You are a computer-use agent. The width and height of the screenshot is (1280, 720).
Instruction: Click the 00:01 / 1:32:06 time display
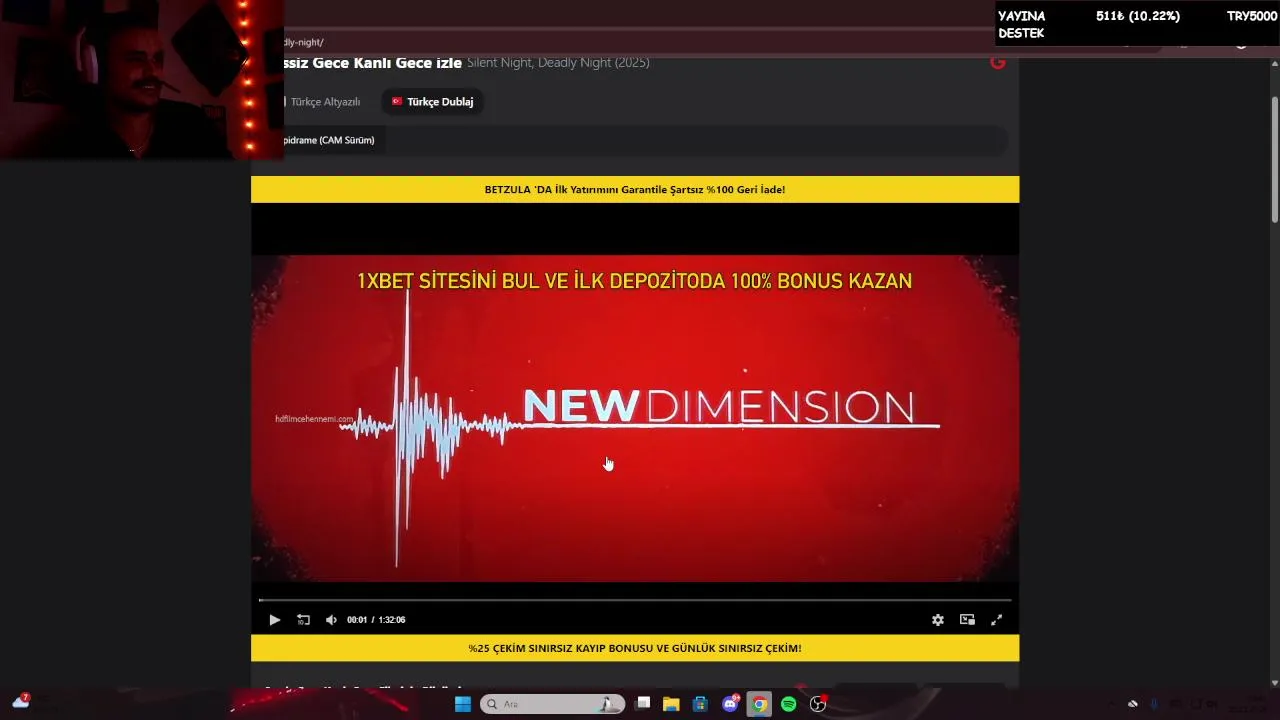376,620
